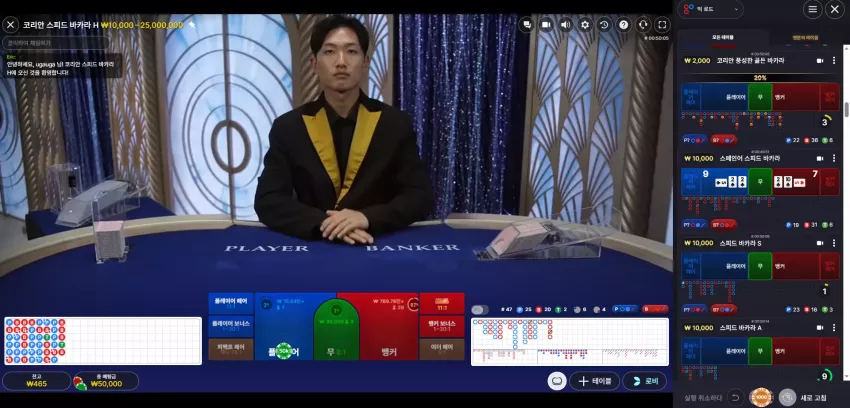Bet on 플레이어 in 스피드 바카라 A side table
This screenshot has width=850, height=408.
click(724, 351)
